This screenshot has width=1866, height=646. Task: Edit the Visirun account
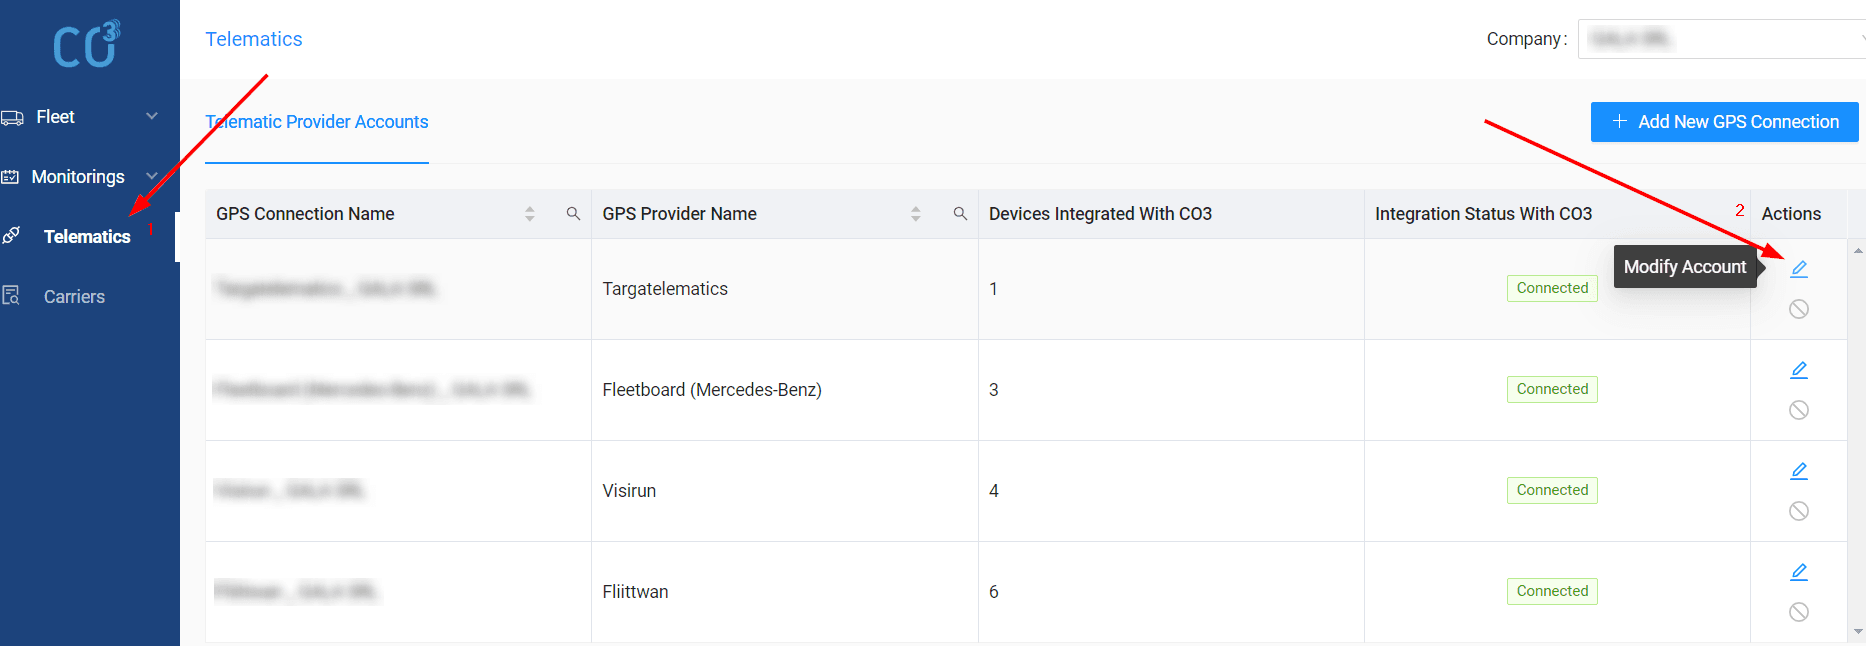pos(1799,471)
